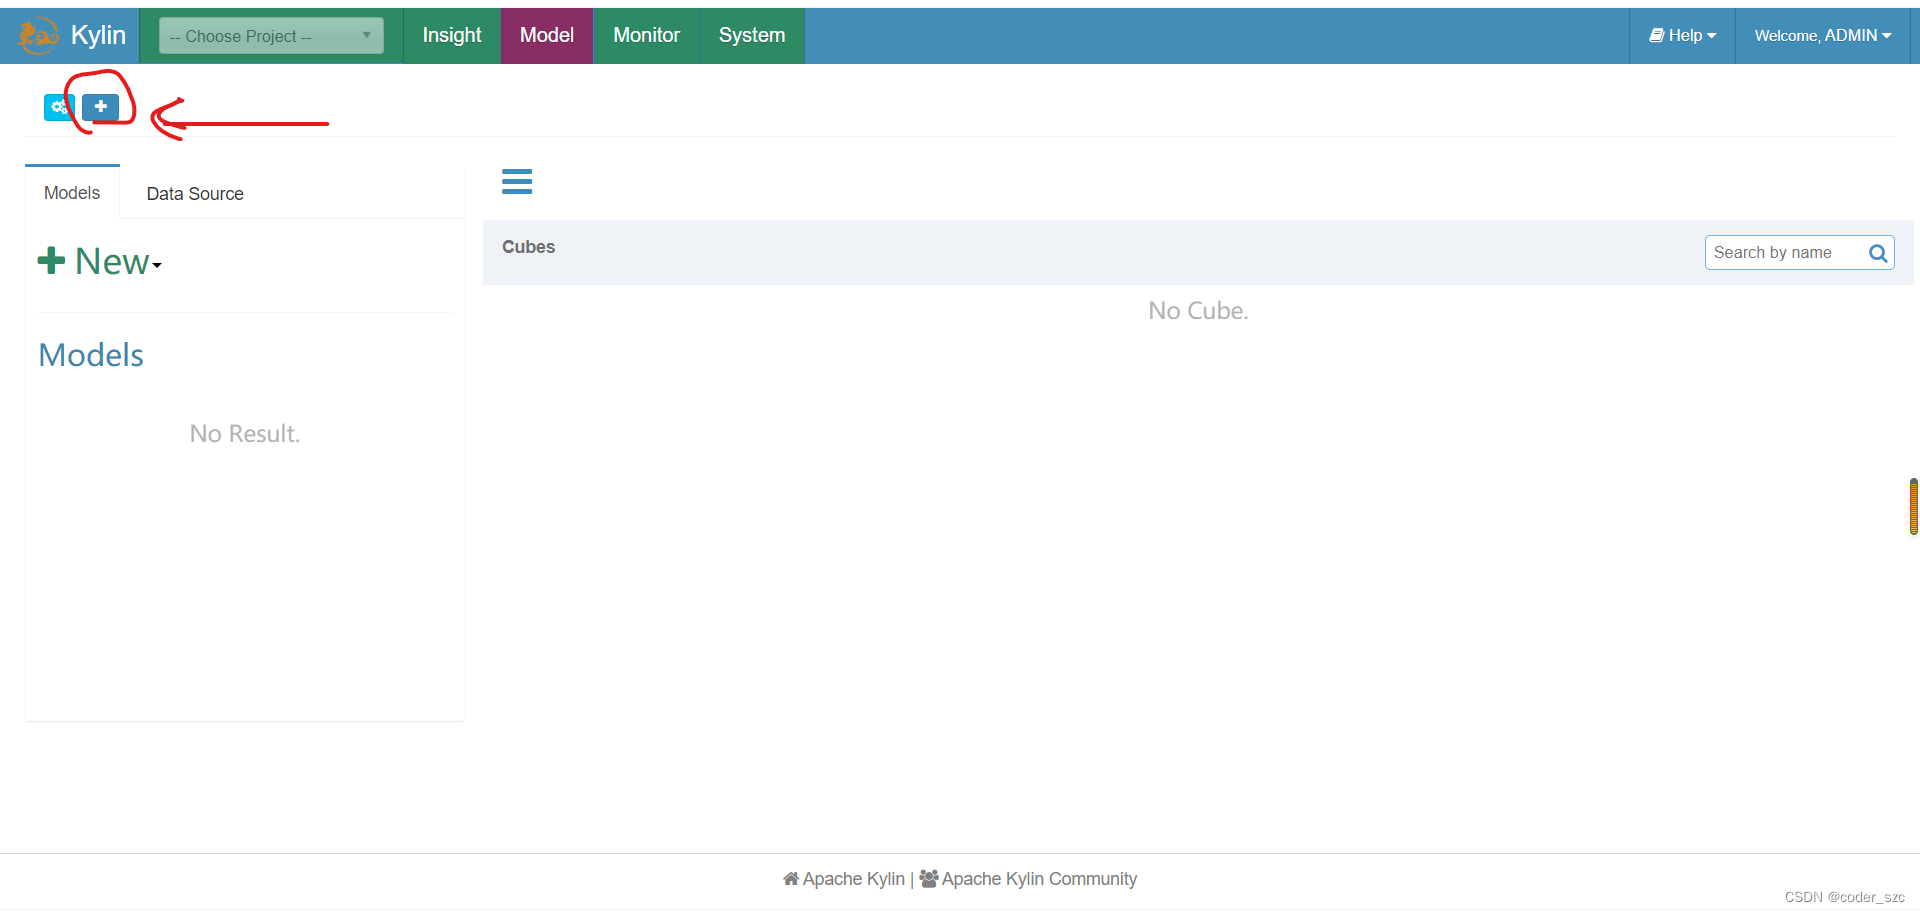Click the 'No Result.' message

[245, 434]
